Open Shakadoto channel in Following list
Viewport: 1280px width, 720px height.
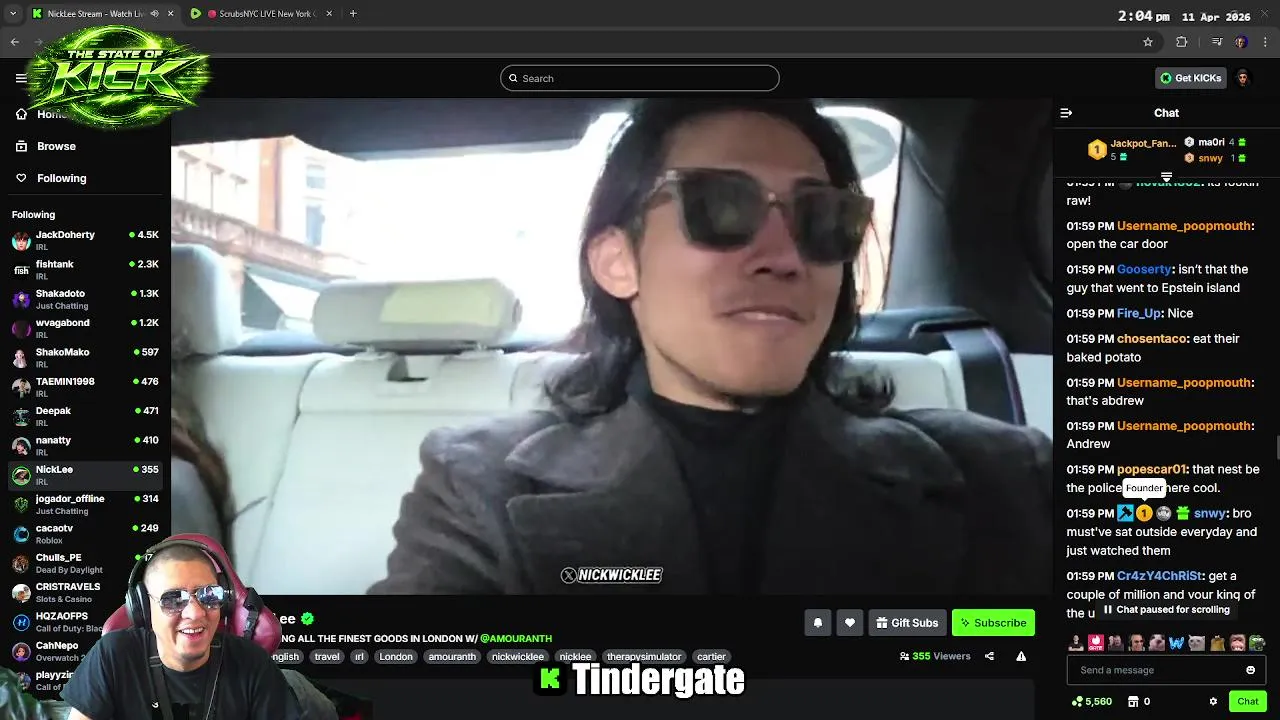[x=86, y=299]
